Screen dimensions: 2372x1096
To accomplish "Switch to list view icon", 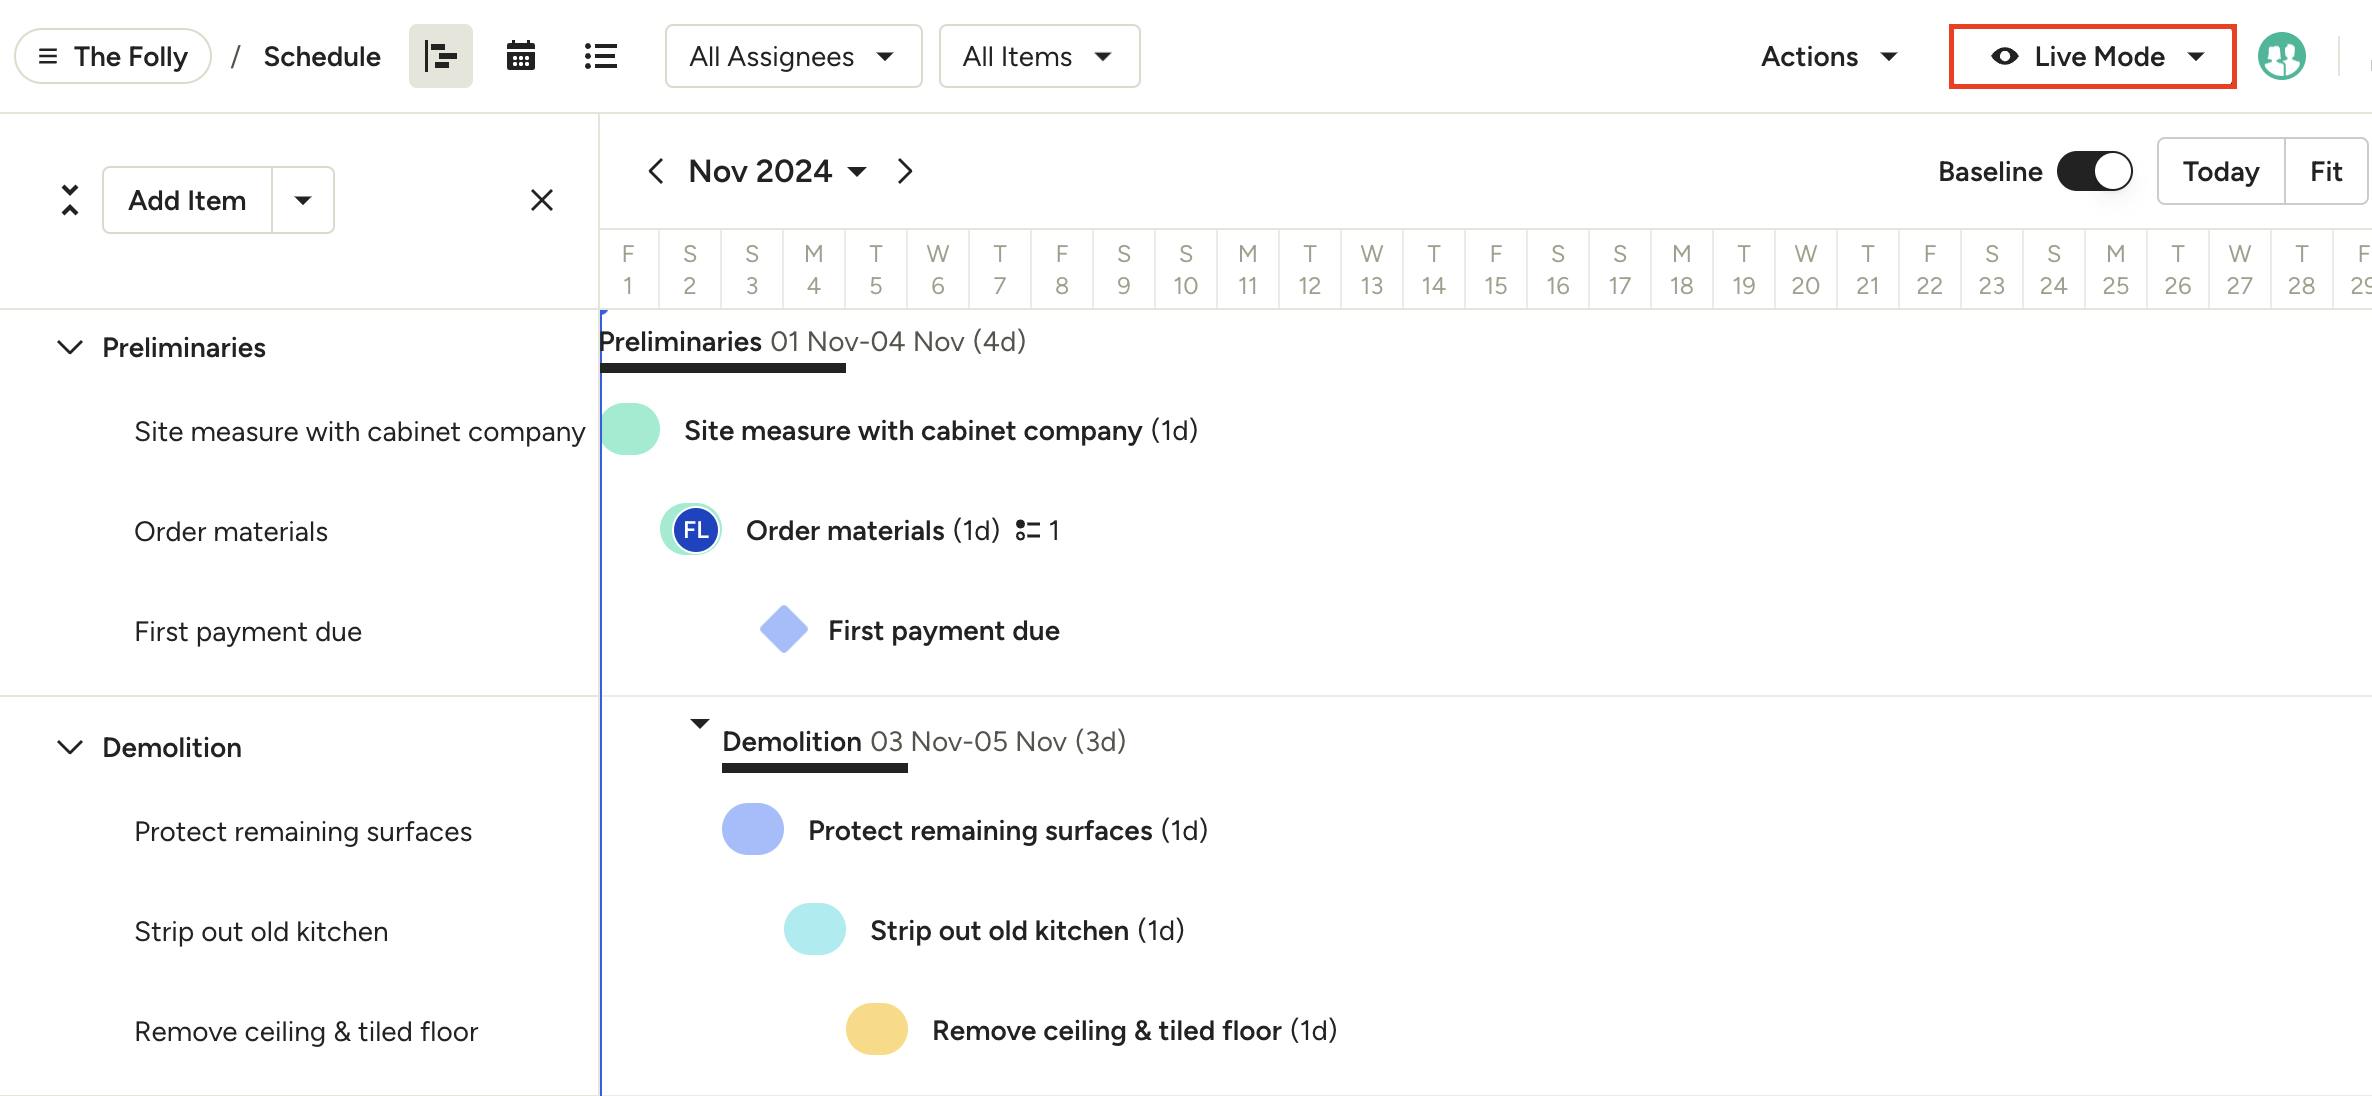I will click(x=600, y=56).
